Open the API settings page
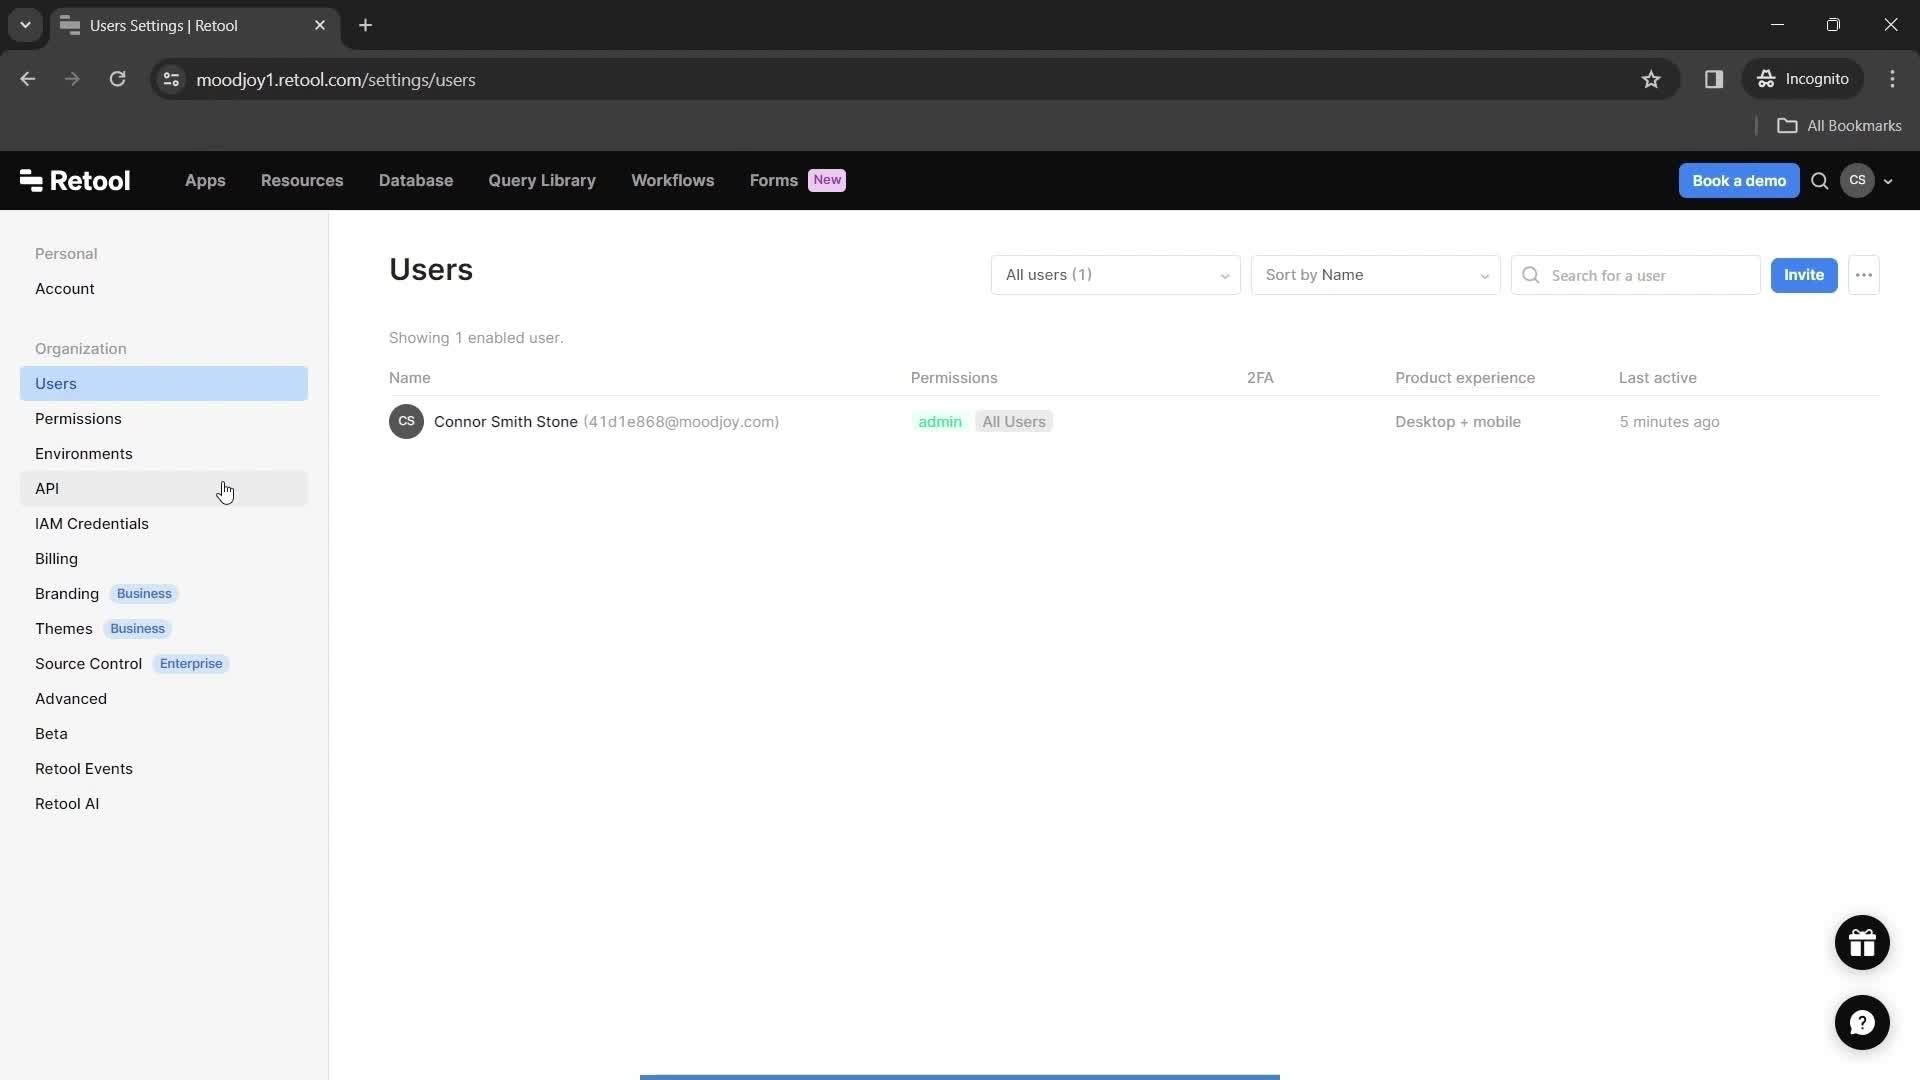This screenshot has width=1920, height=1080. tap(46, 488)
